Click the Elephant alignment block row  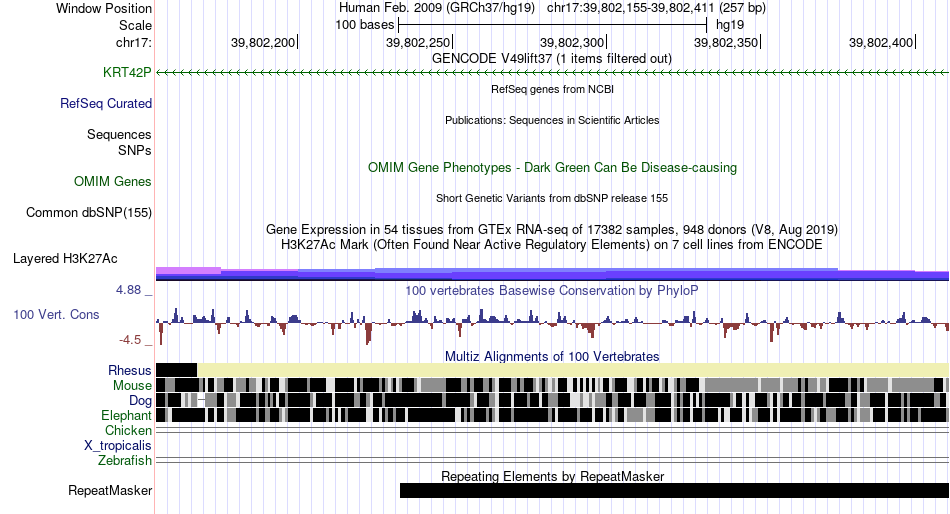pyautogui.click(x=553, y=415)
